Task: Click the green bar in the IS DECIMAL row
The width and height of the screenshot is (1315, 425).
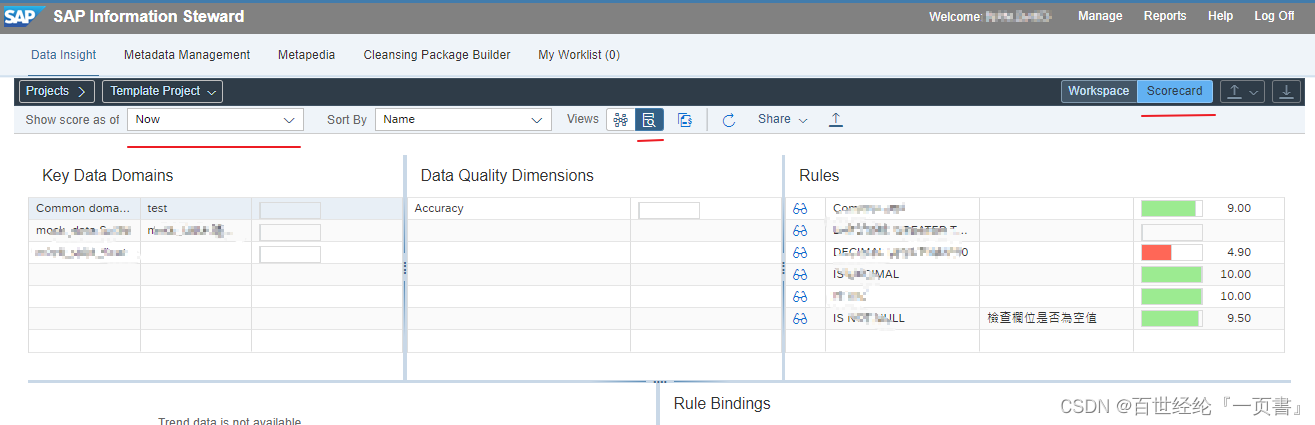Action: click(x=1172, y=274)
